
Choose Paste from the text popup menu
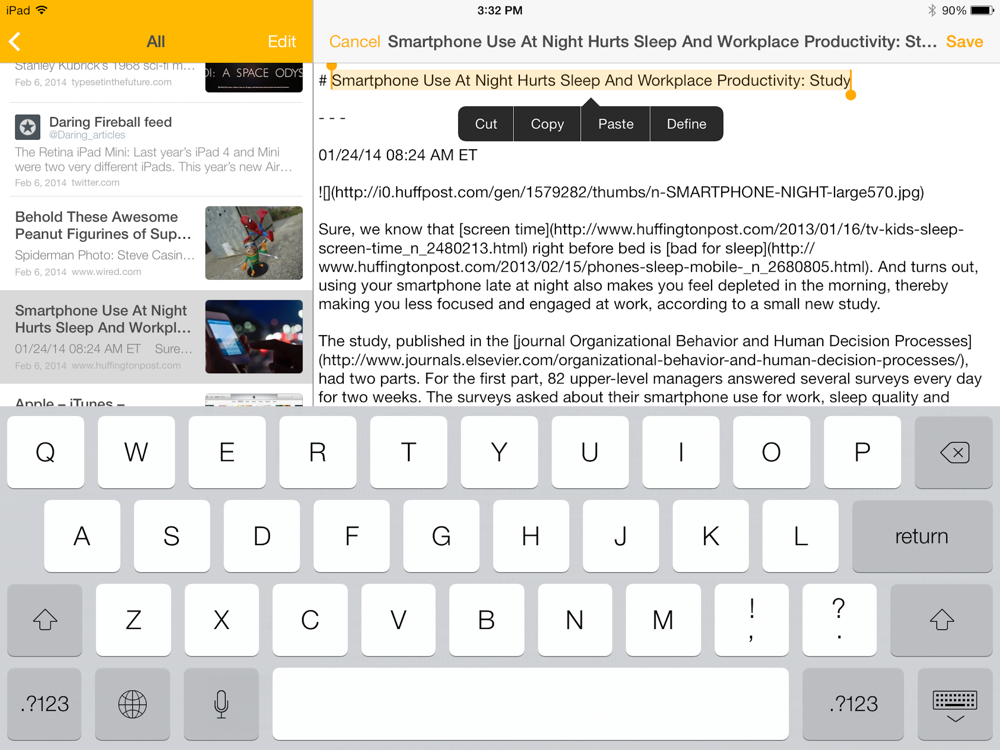click(615, 124)
